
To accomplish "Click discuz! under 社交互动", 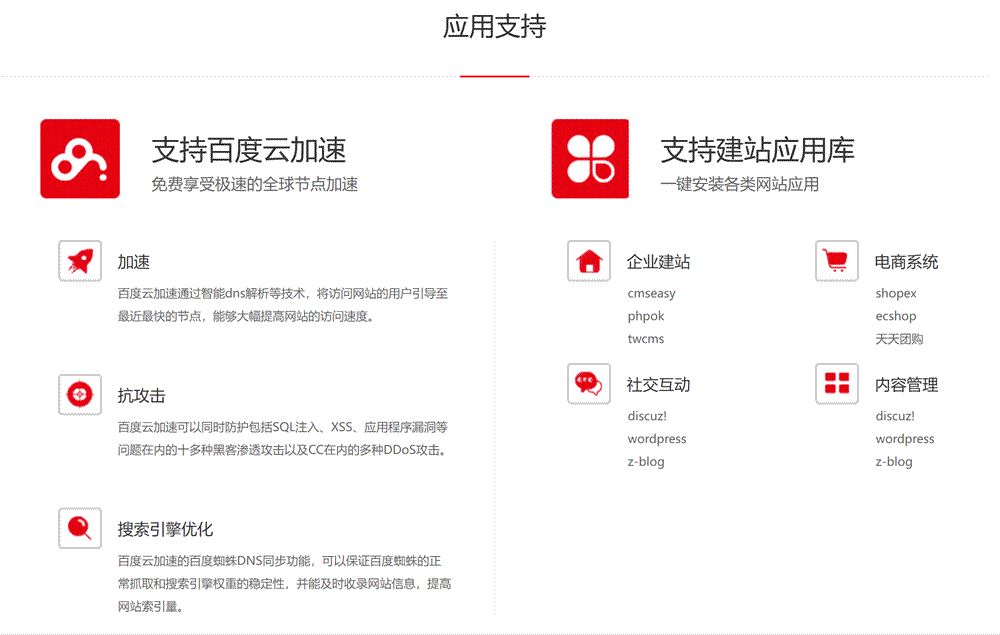I will [x=646, y=416].
